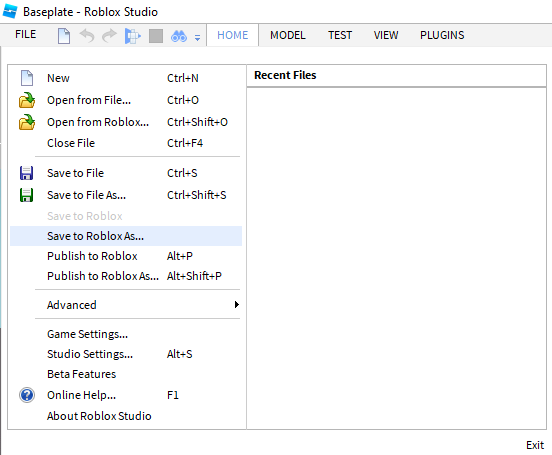Switch to the MODEL tab
Viewport: 552px width, 455px height.
point(288,35)
